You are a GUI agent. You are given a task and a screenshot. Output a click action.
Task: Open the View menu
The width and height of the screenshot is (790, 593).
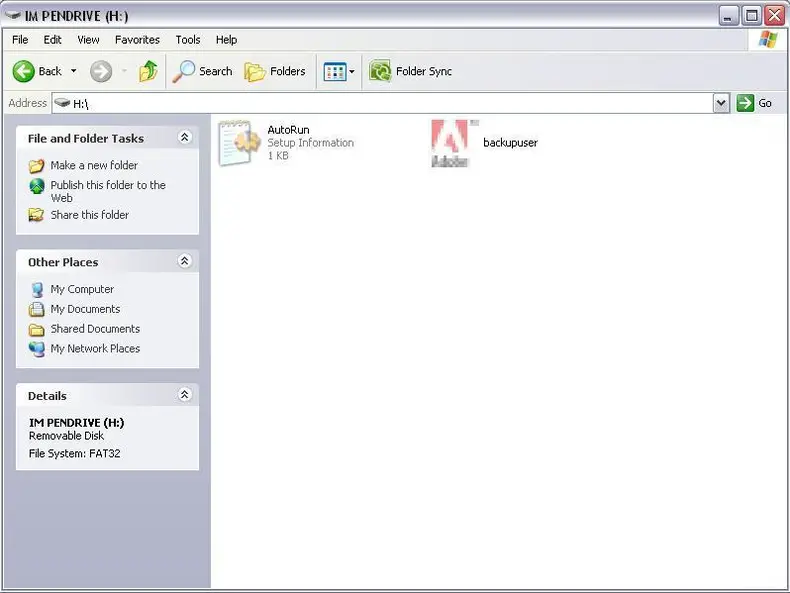(88, 39)
